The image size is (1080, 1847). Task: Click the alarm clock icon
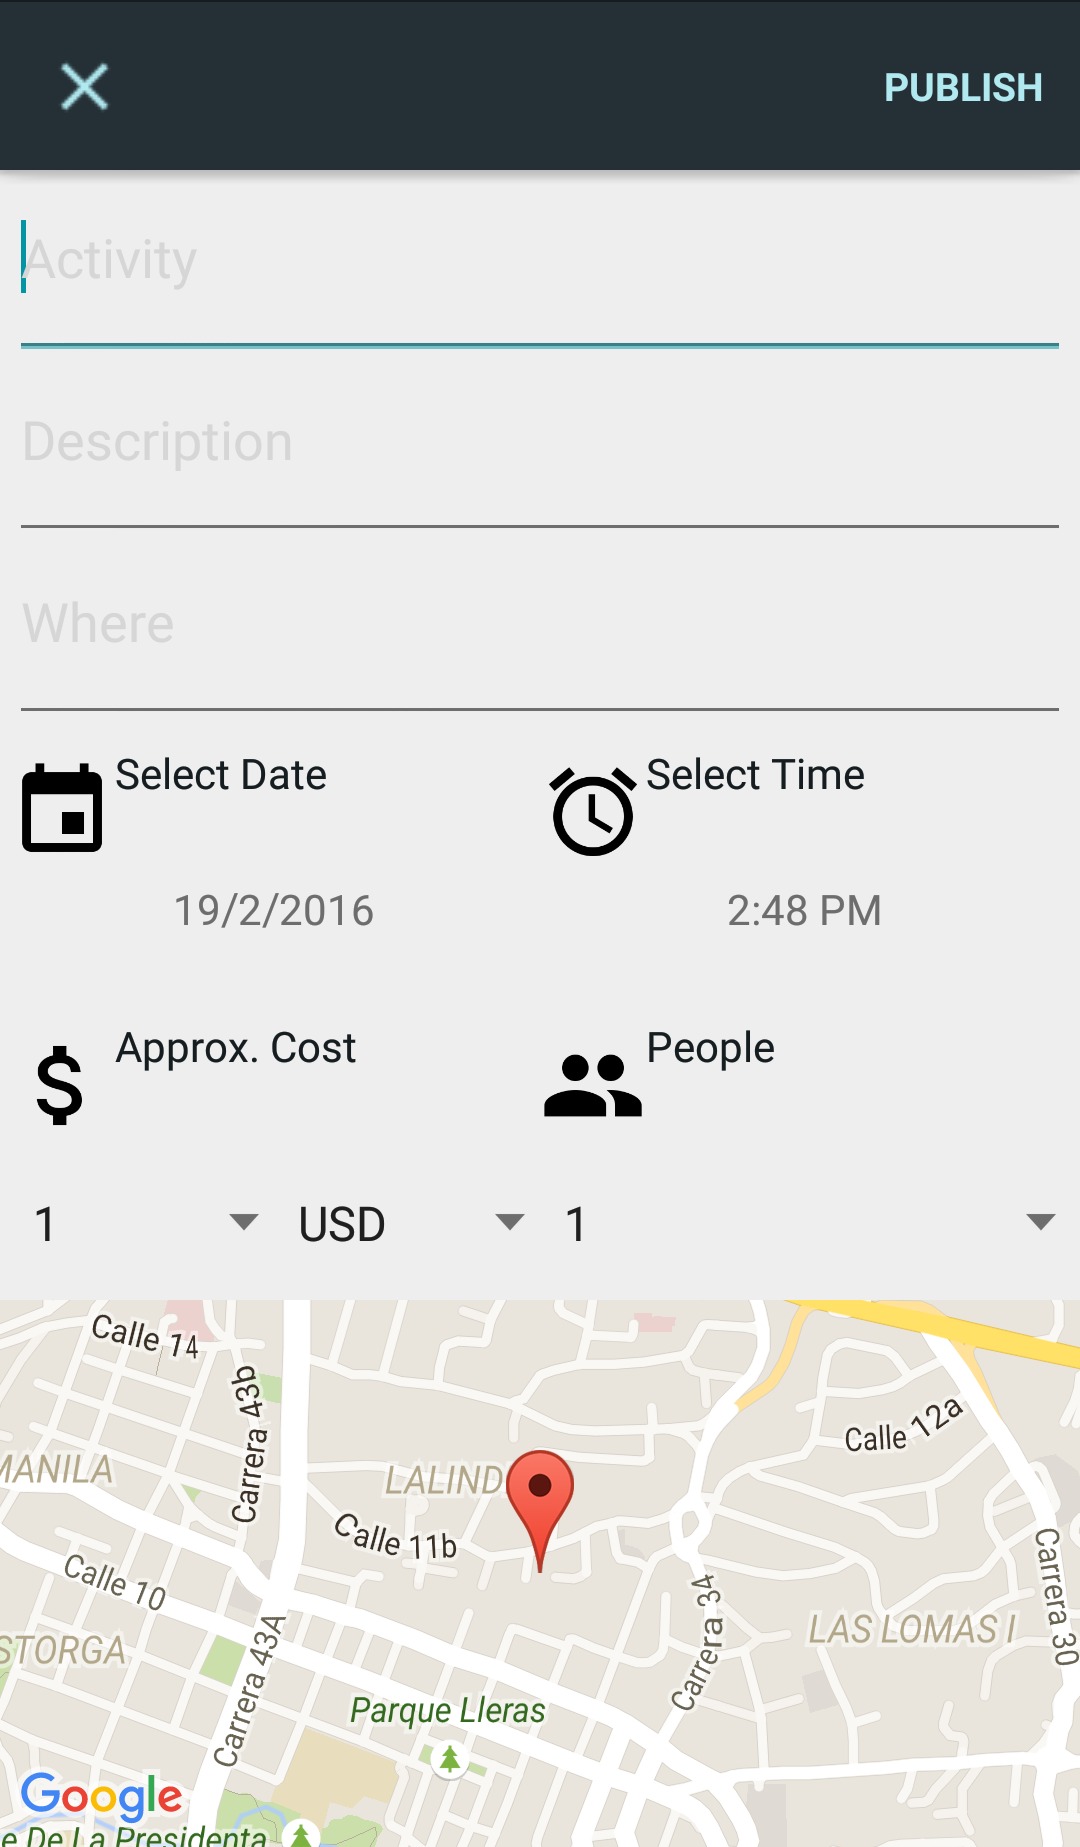pyautogui.click(x=592, y=811)
